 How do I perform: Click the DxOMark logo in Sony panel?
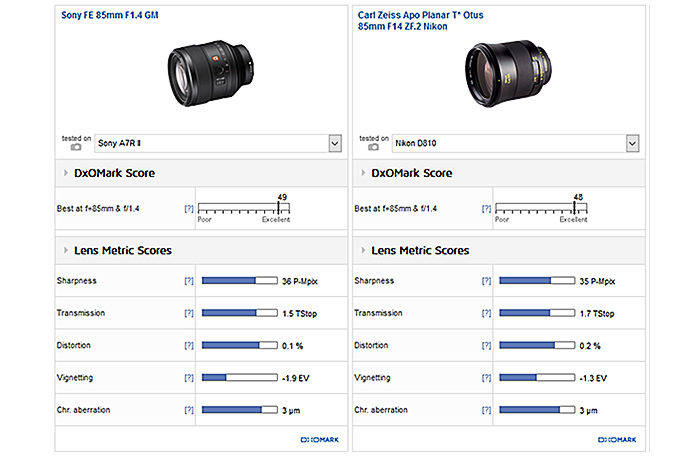(x=320, y=440)
